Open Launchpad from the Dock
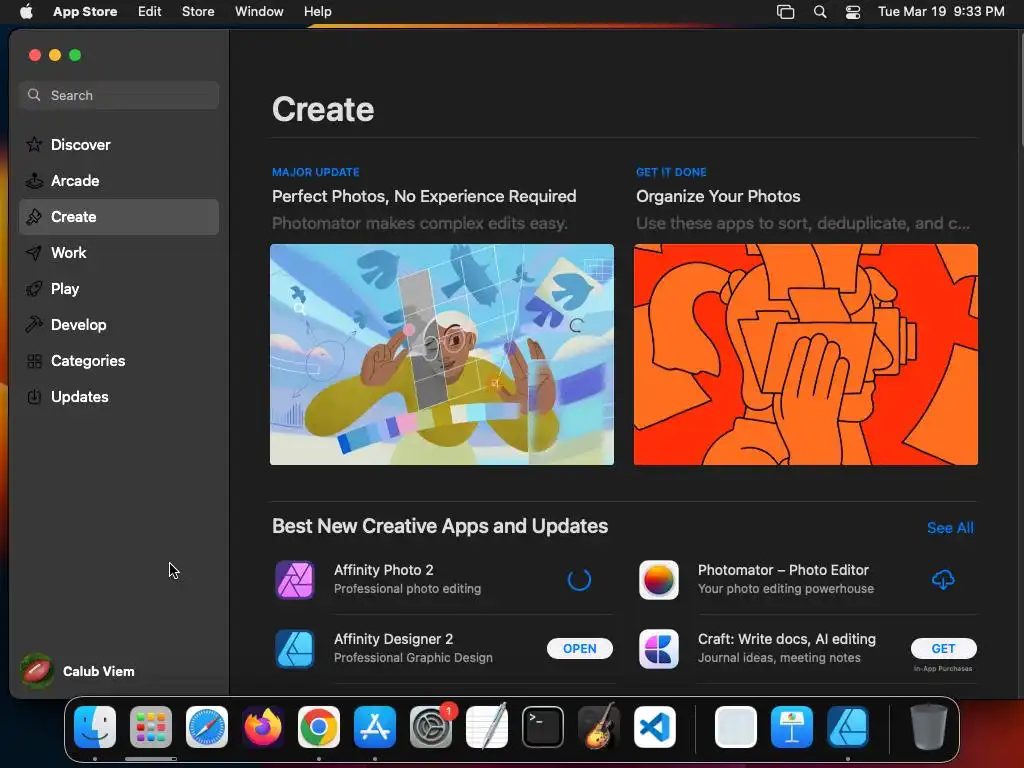Image resolution: width=1024 pixels, height=768 pixels. click(x=151, y=727)
